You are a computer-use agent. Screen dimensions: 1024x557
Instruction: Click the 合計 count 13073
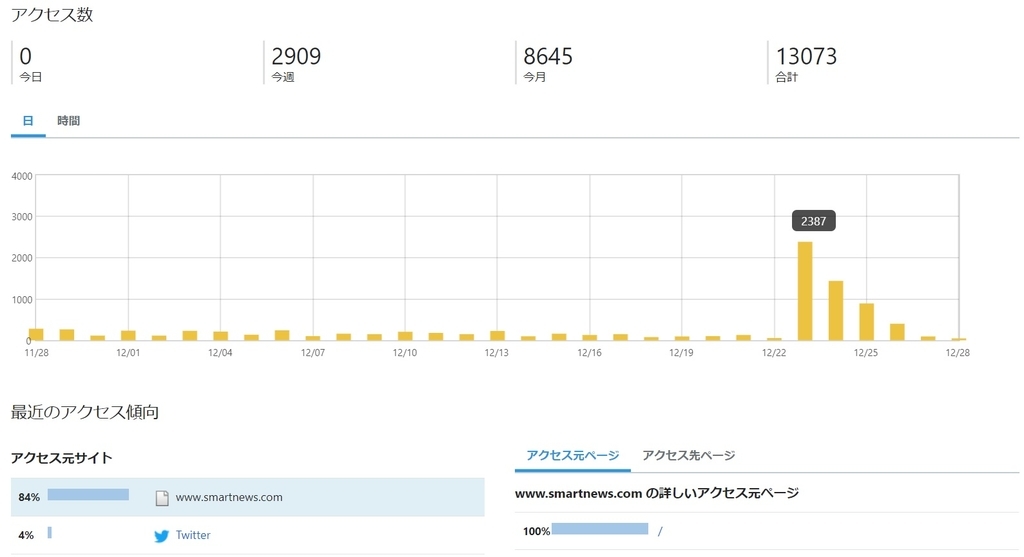click(x=806, y=56)
